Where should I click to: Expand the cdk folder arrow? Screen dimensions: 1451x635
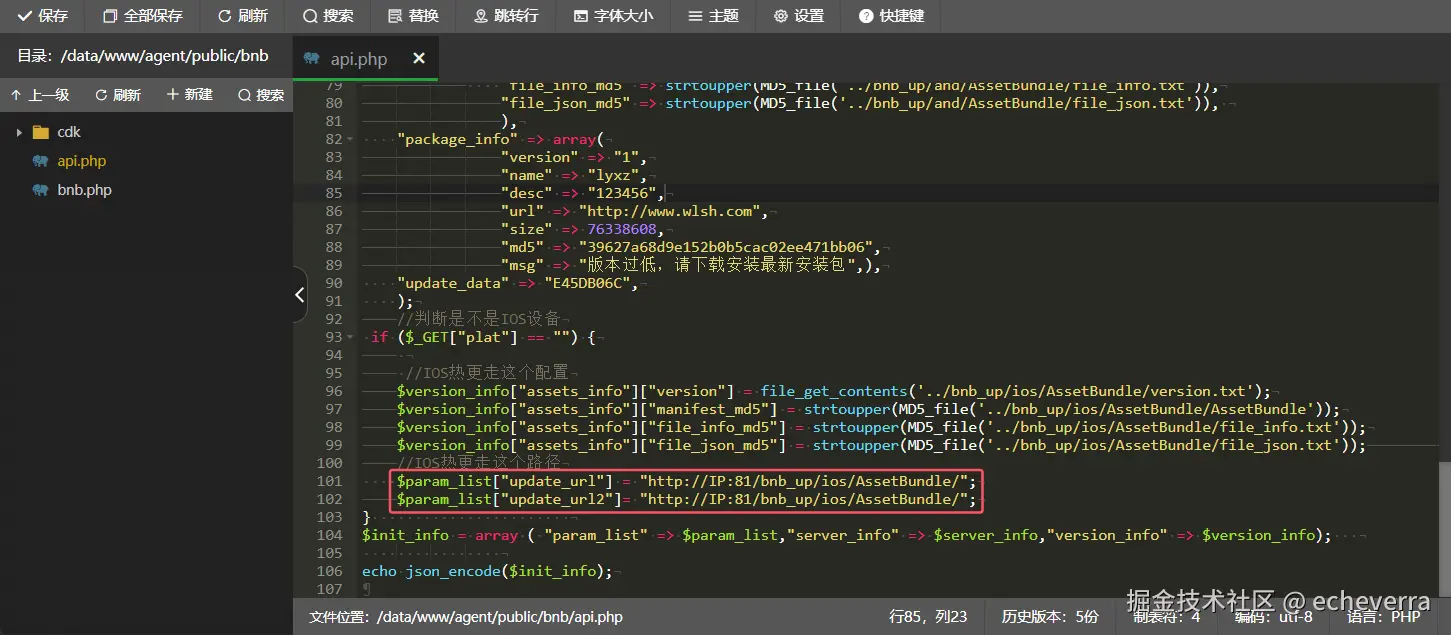[x=18, y=132]
